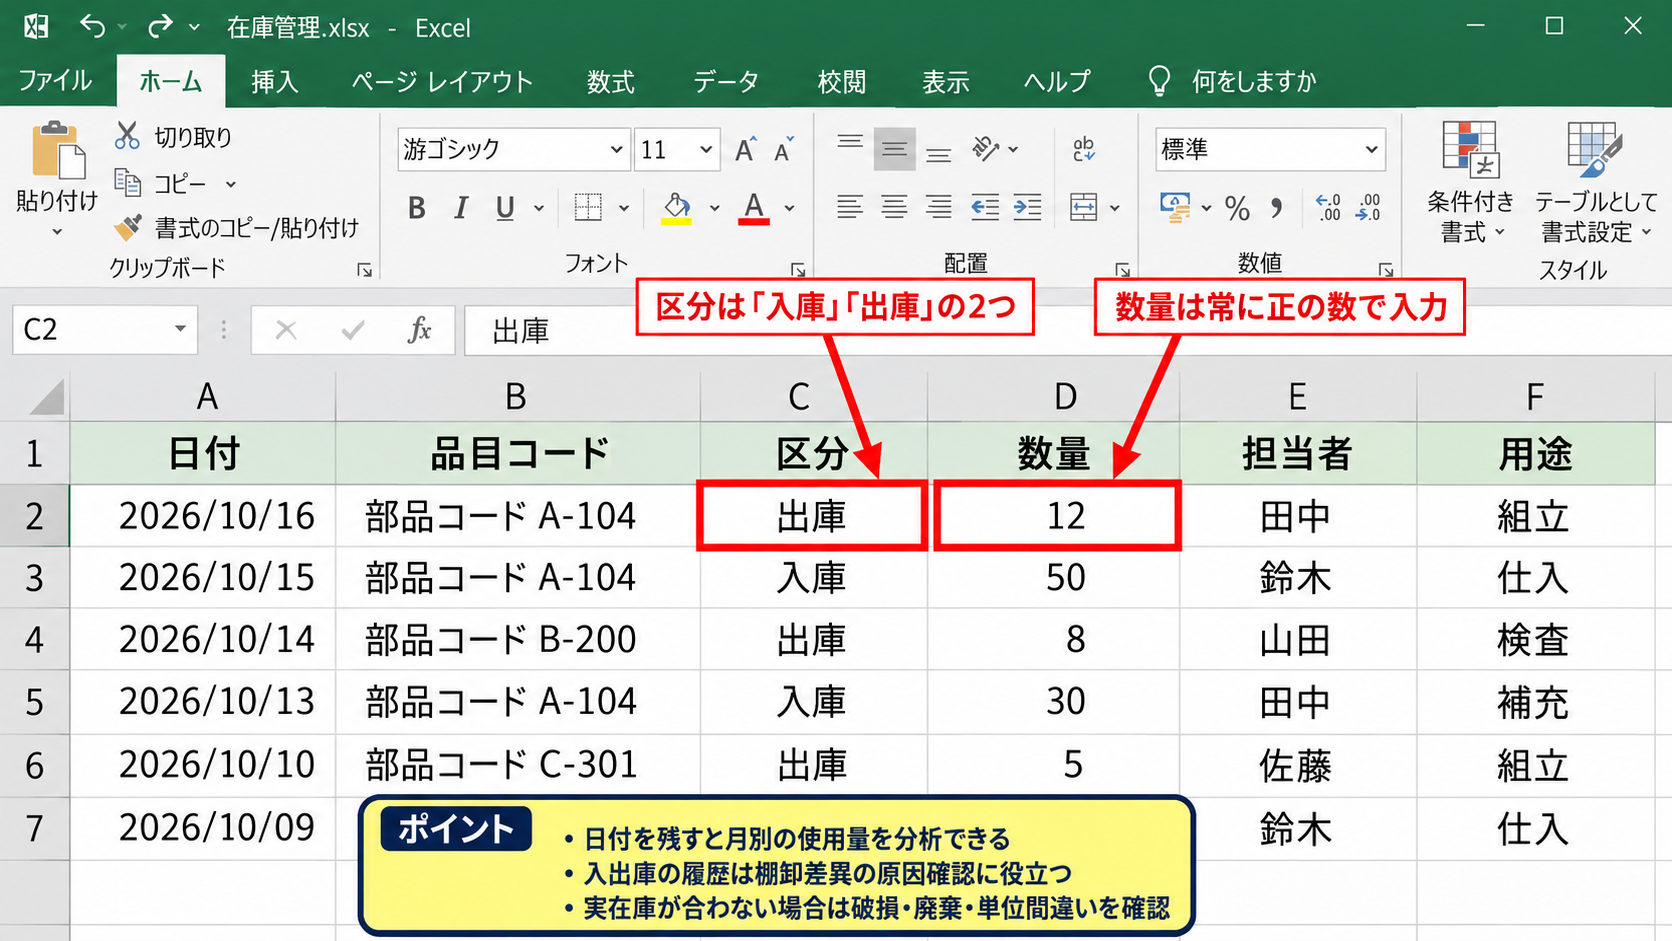Viewport: 1672px width, 941px height.
Task: Click the Name Box showing C2
Action: click(104, 329)
